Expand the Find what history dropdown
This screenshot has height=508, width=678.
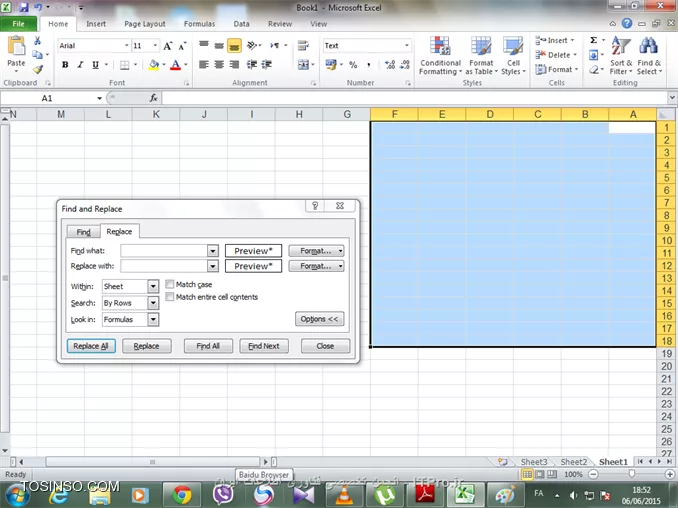[x=212, y=251]
